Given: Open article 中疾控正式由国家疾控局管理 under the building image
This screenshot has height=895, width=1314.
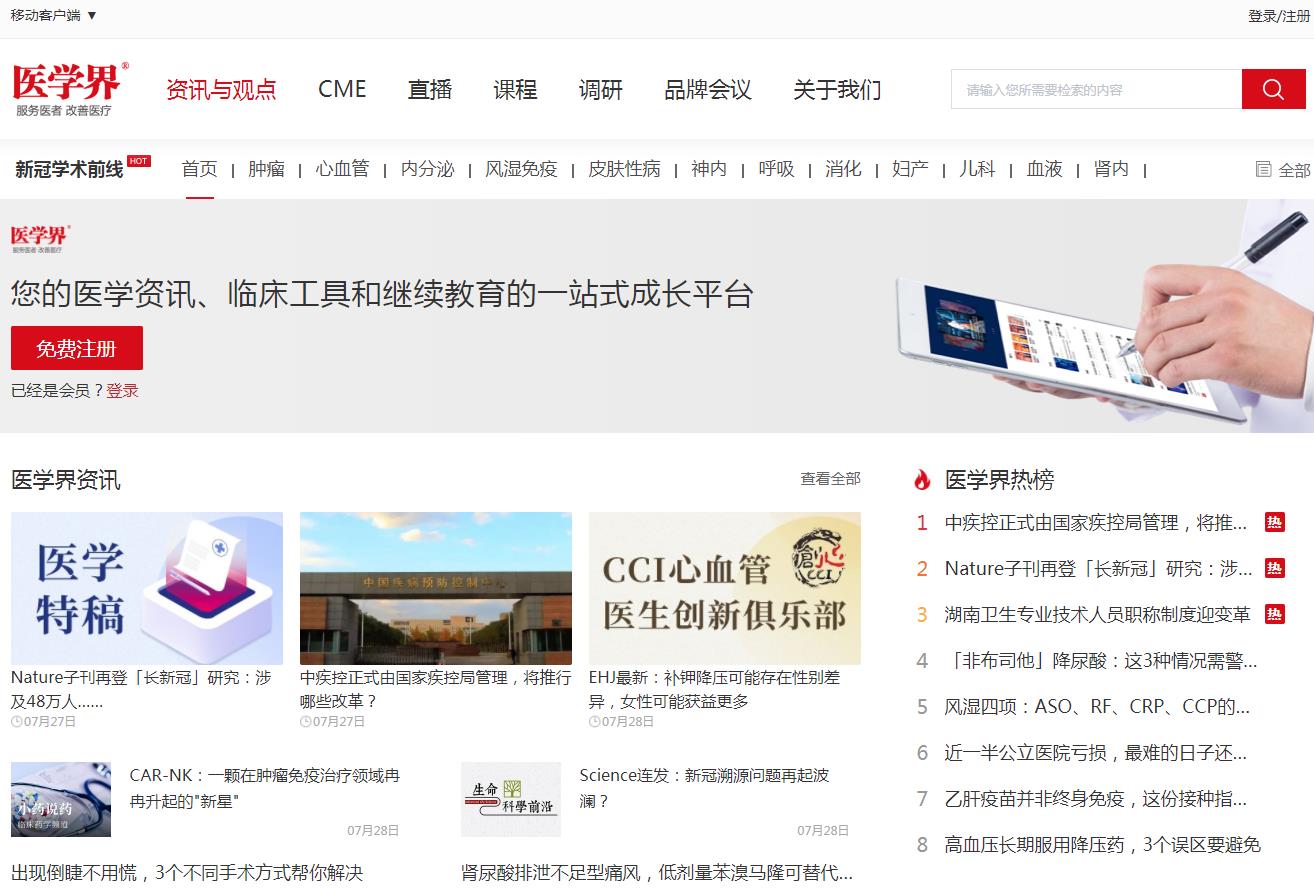Looking at the screenshot, I should click(436, 689).
